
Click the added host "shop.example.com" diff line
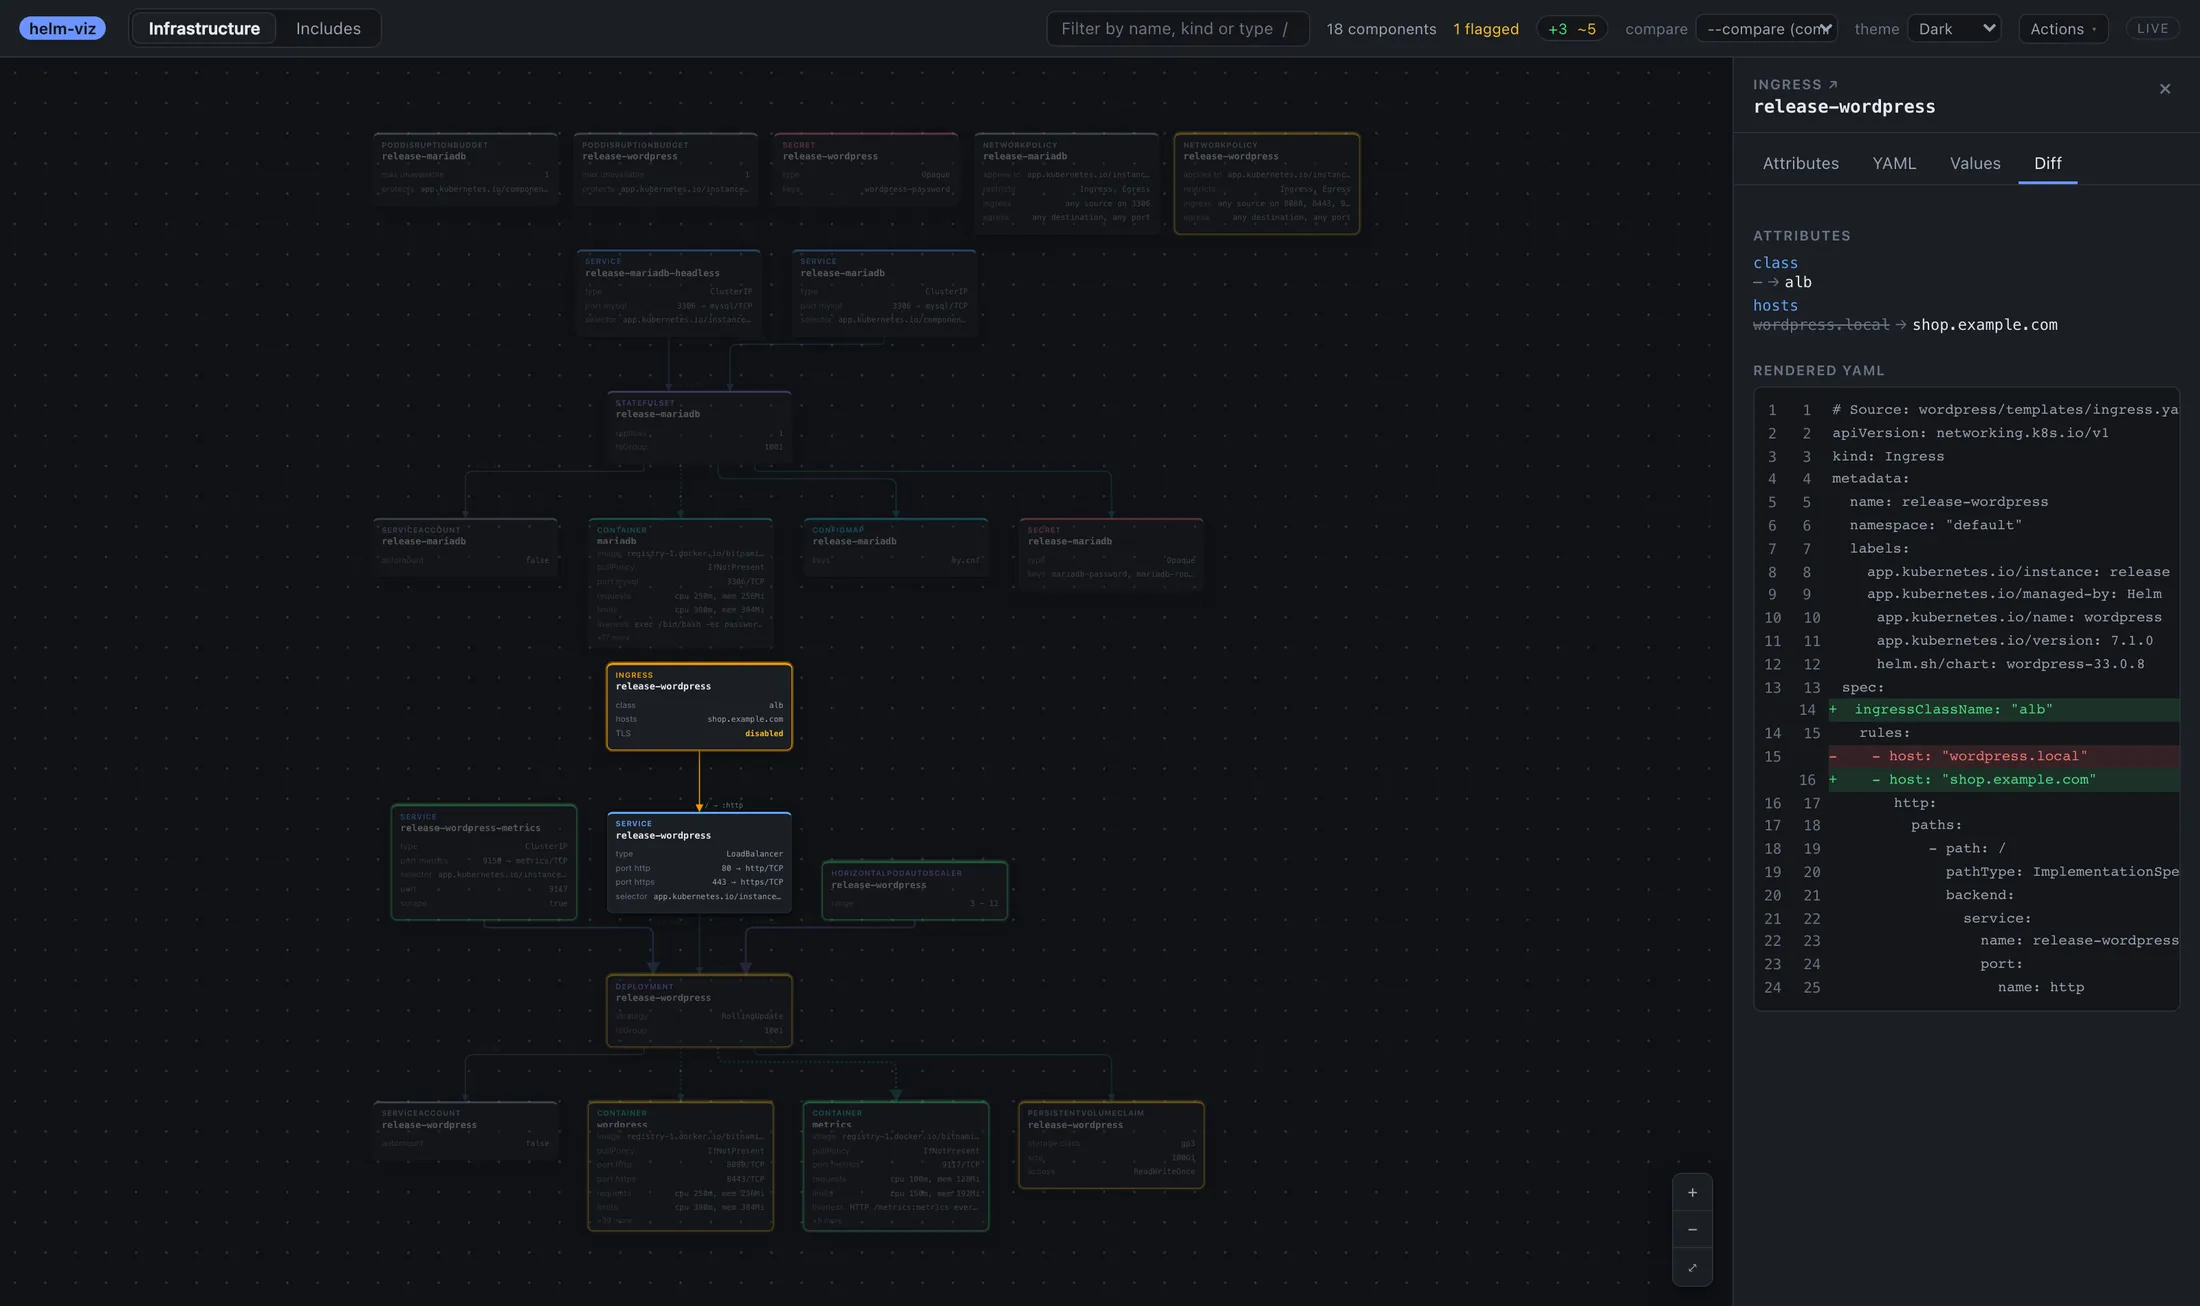(2004, 780)
